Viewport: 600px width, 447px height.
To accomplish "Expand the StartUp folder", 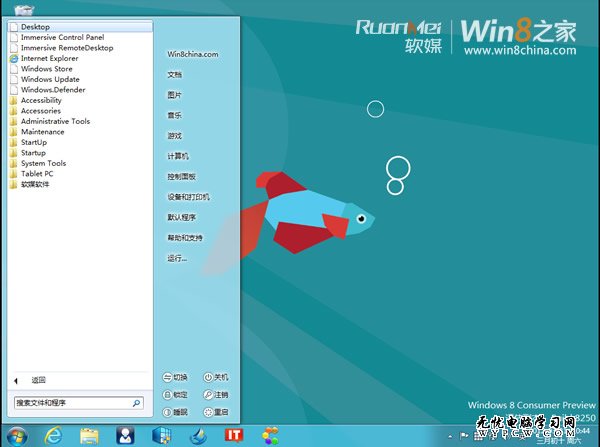I will pyautogui.click(x=34, y=142).
